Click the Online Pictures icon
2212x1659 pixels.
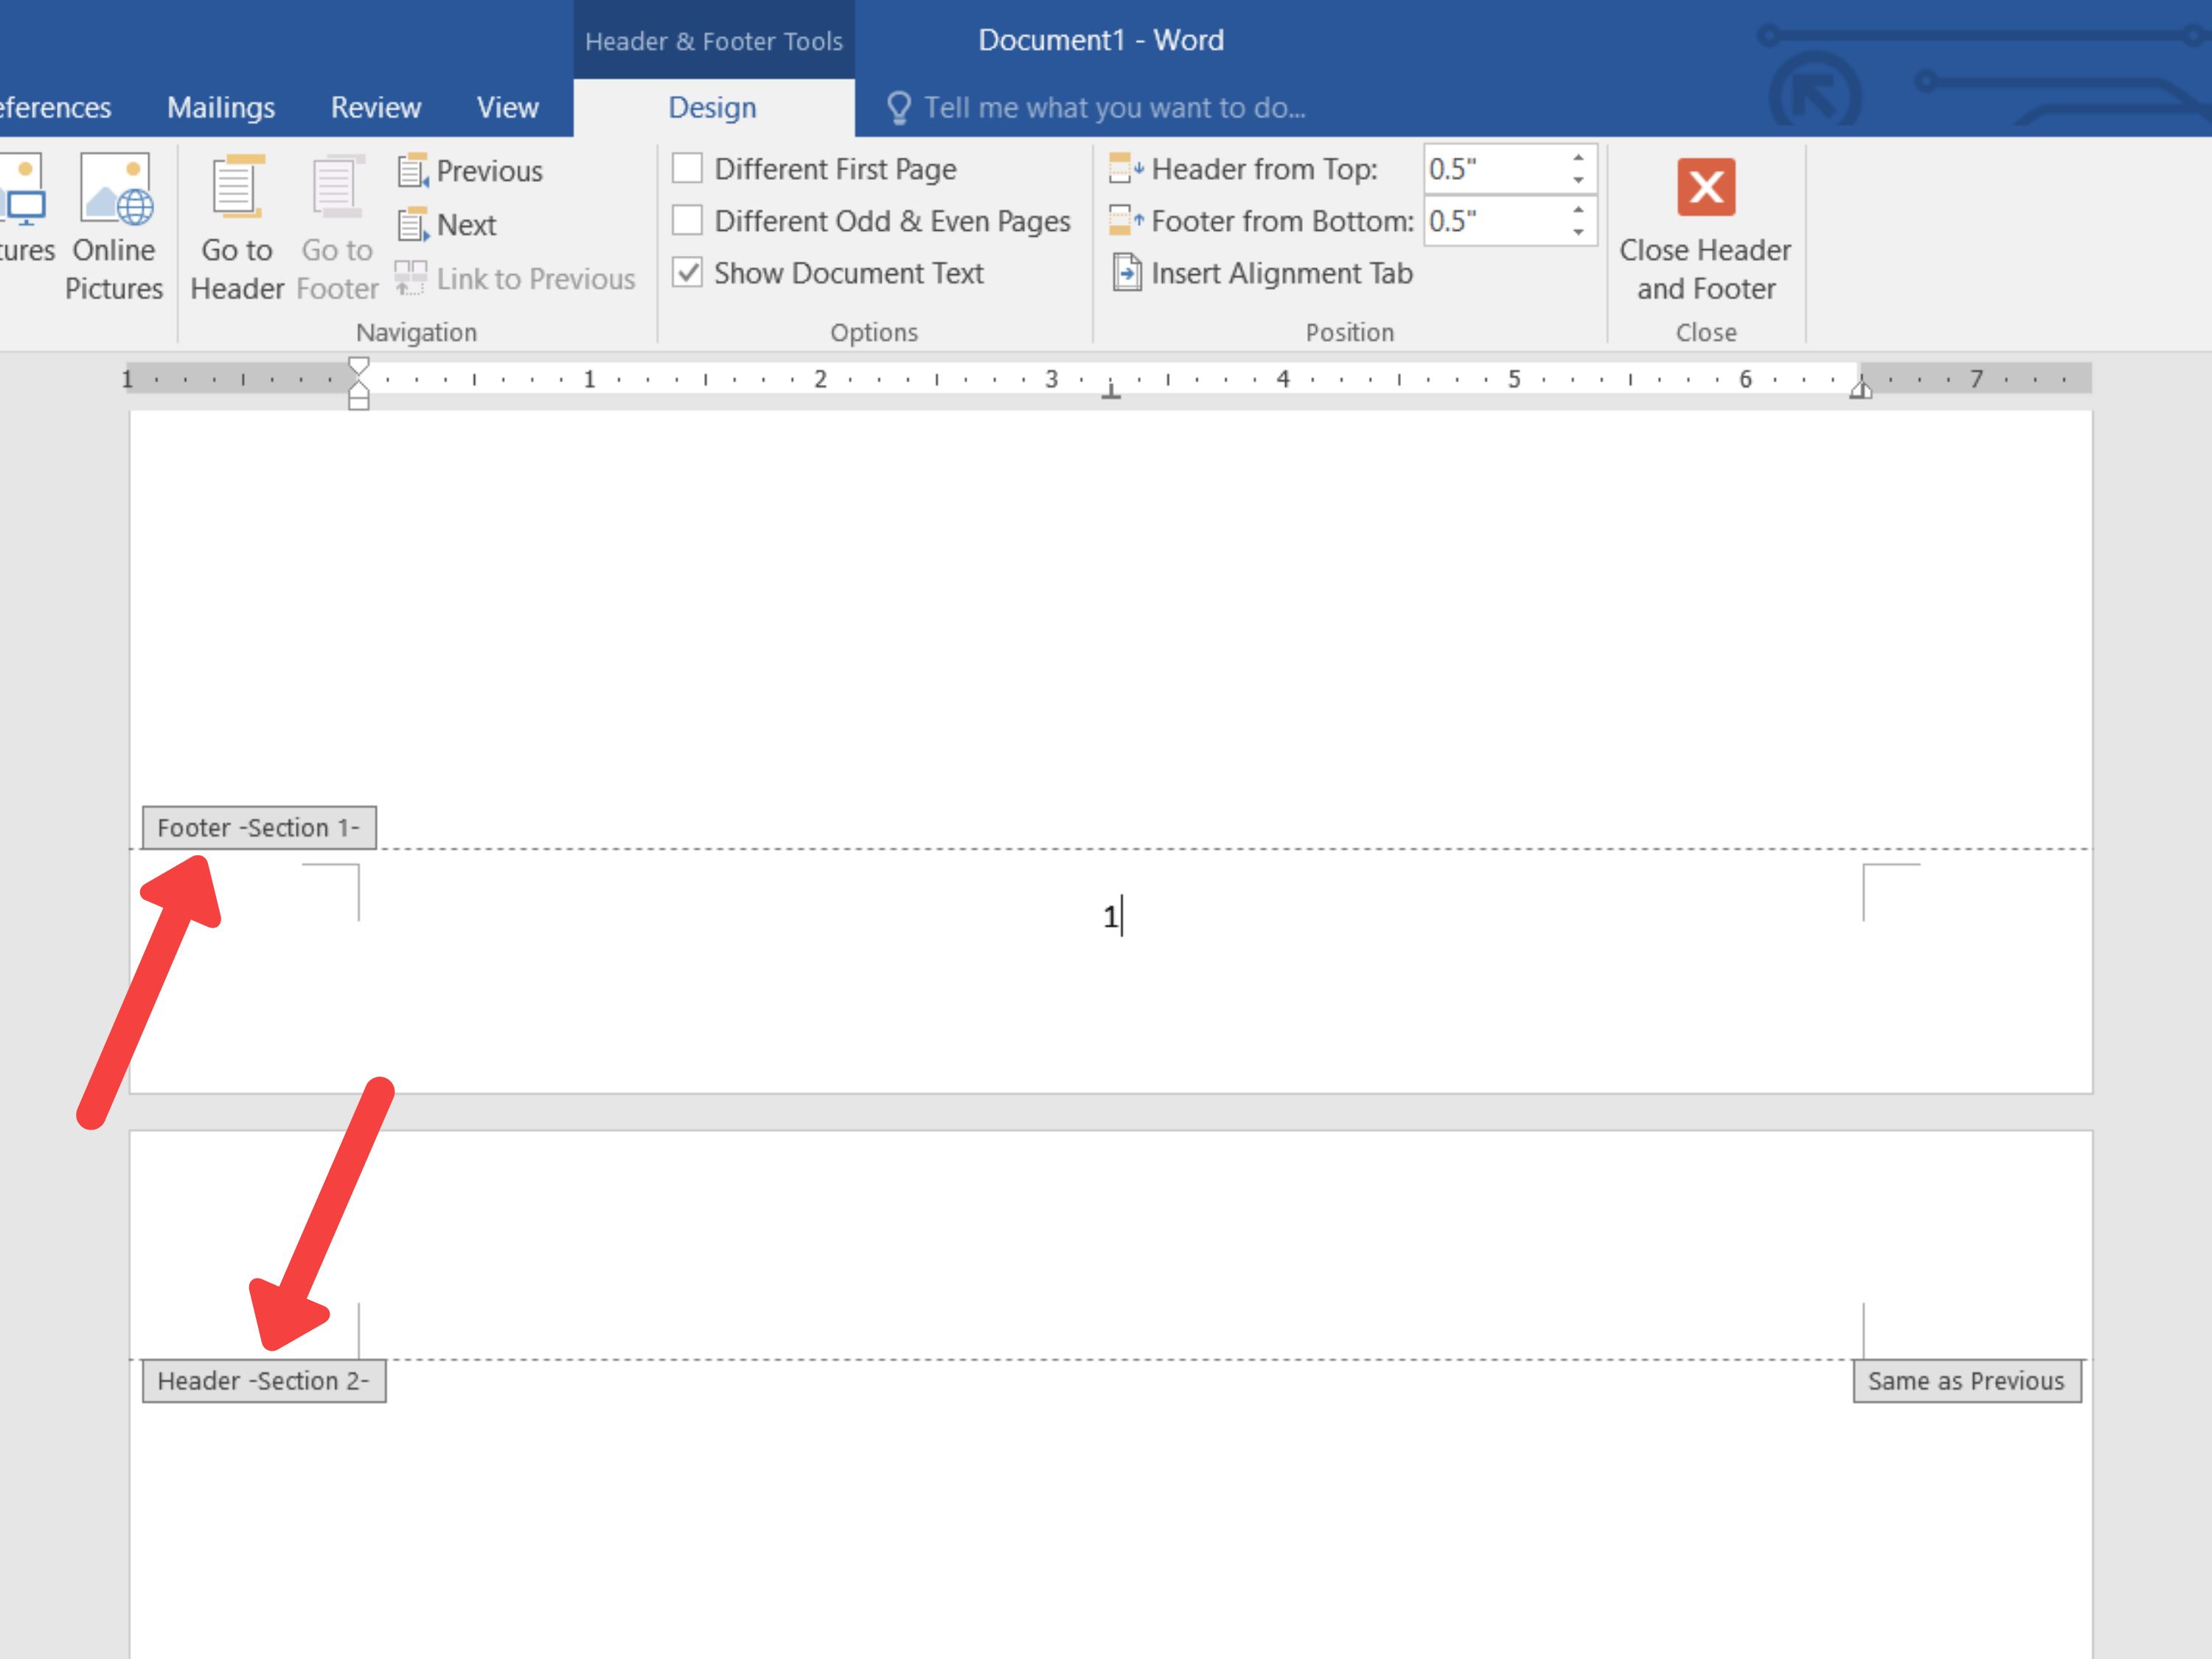point(115,189)
